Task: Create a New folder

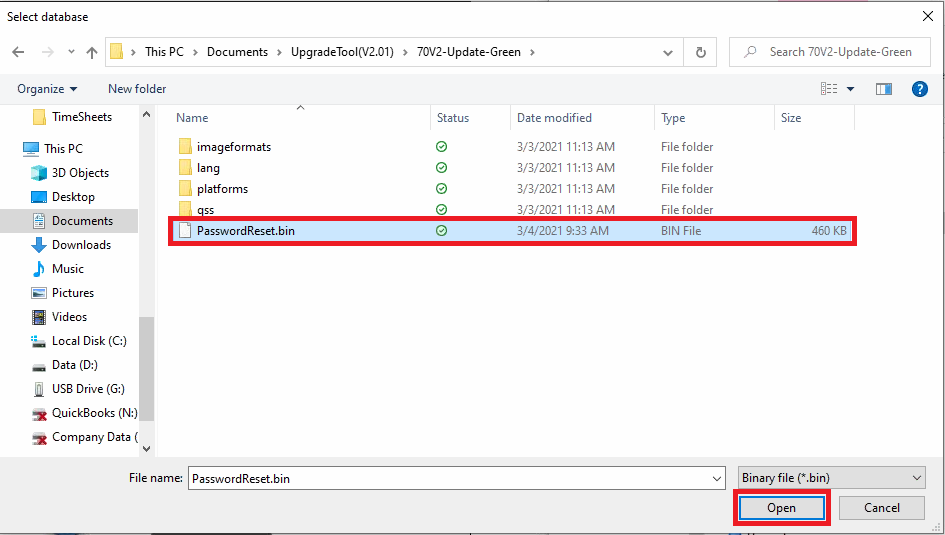Action: pyautogui.click(x=137, y=89)
